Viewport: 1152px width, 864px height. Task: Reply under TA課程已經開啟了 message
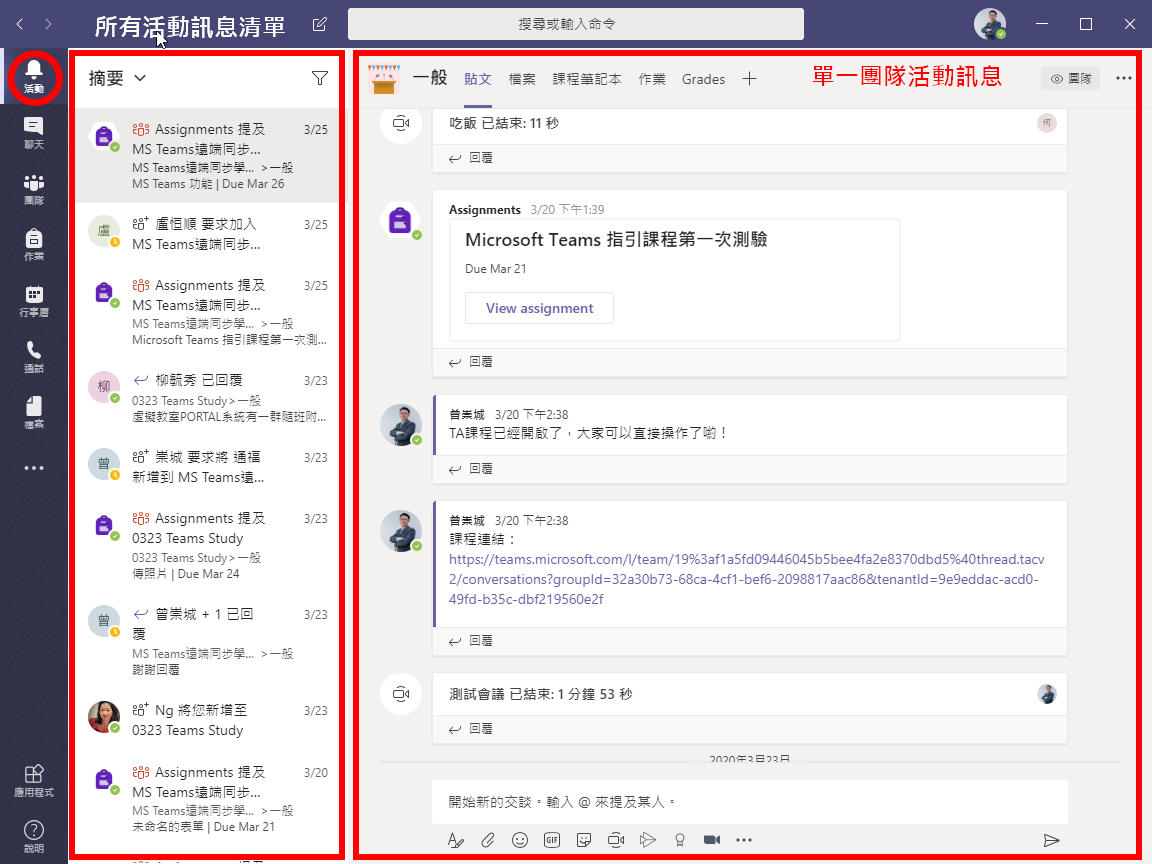coord(470,469)
